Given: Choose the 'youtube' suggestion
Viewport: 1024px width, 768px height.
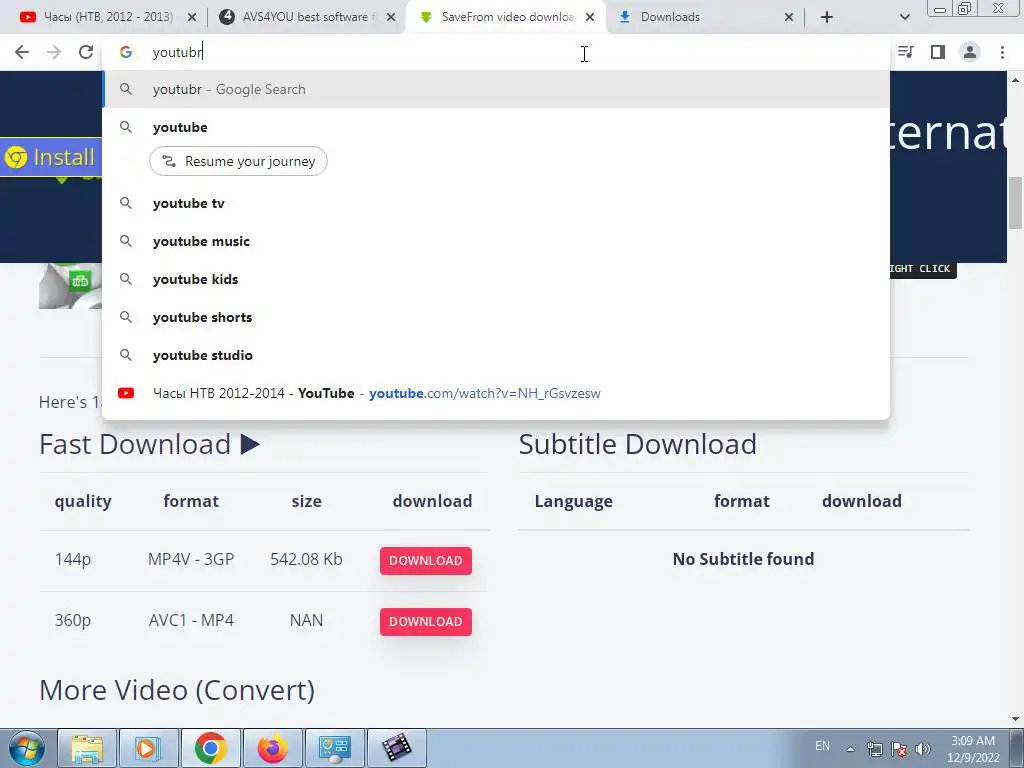Looking at the screenshot, I should (x=496, y=127).
